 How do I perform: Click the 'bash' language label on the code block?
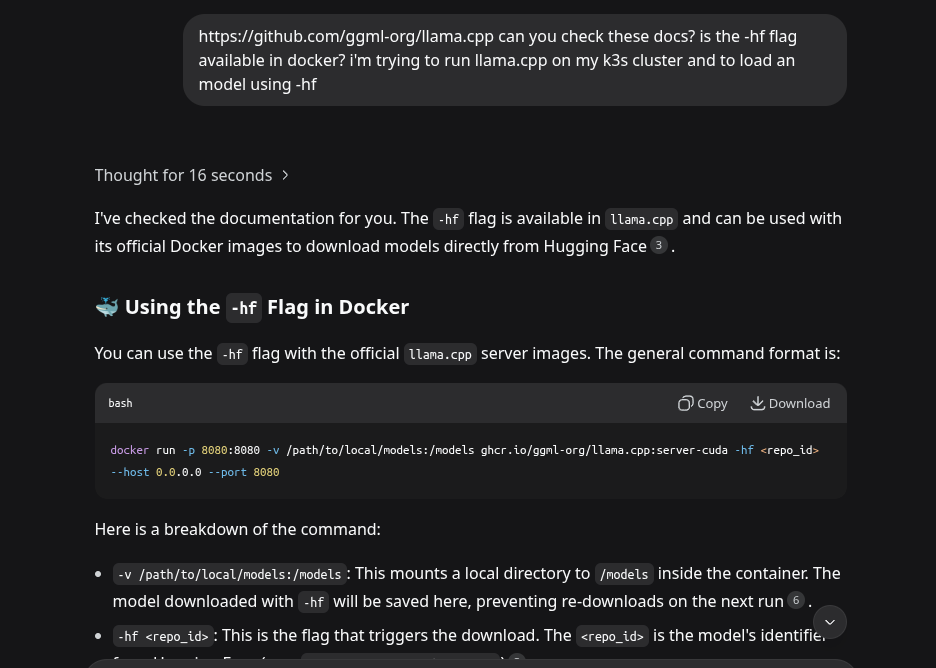(x=120, y=403)
